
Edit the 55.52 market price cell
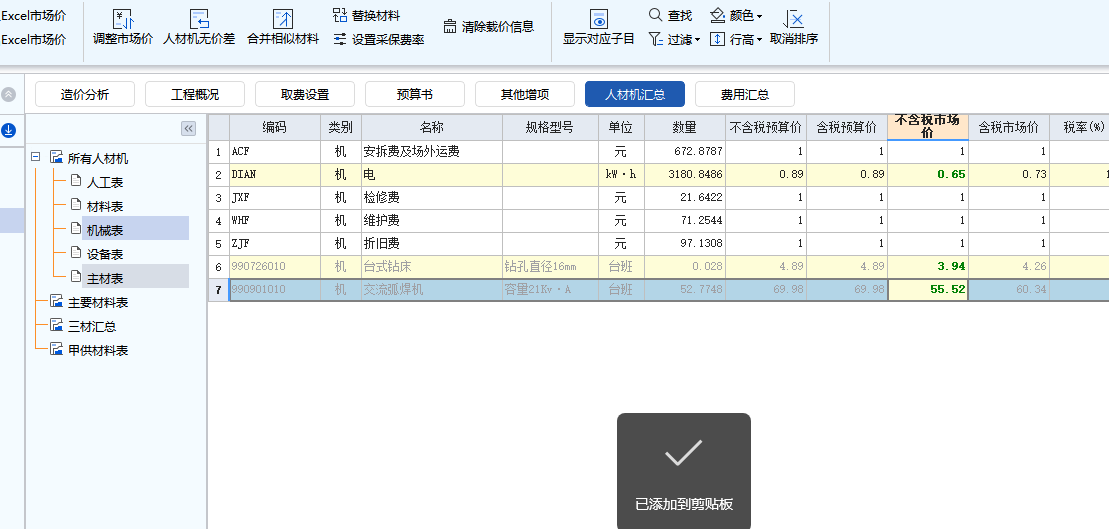(928, 290)
